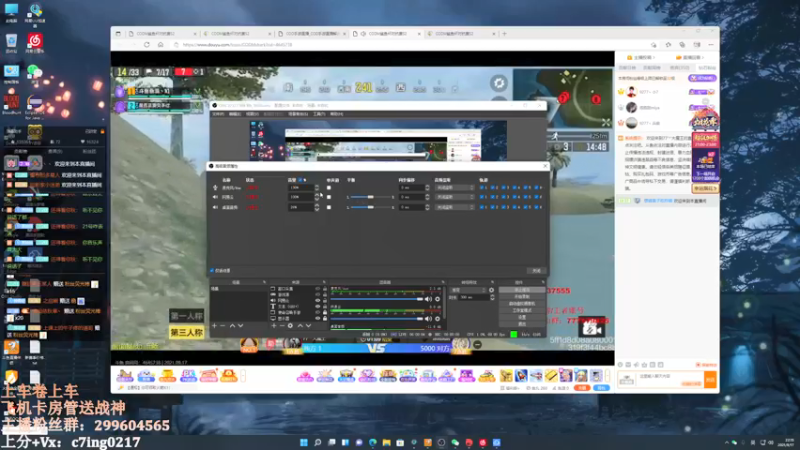
Task: Open audio monitoring dropdown for desktop audio
Action: [455, 207]
